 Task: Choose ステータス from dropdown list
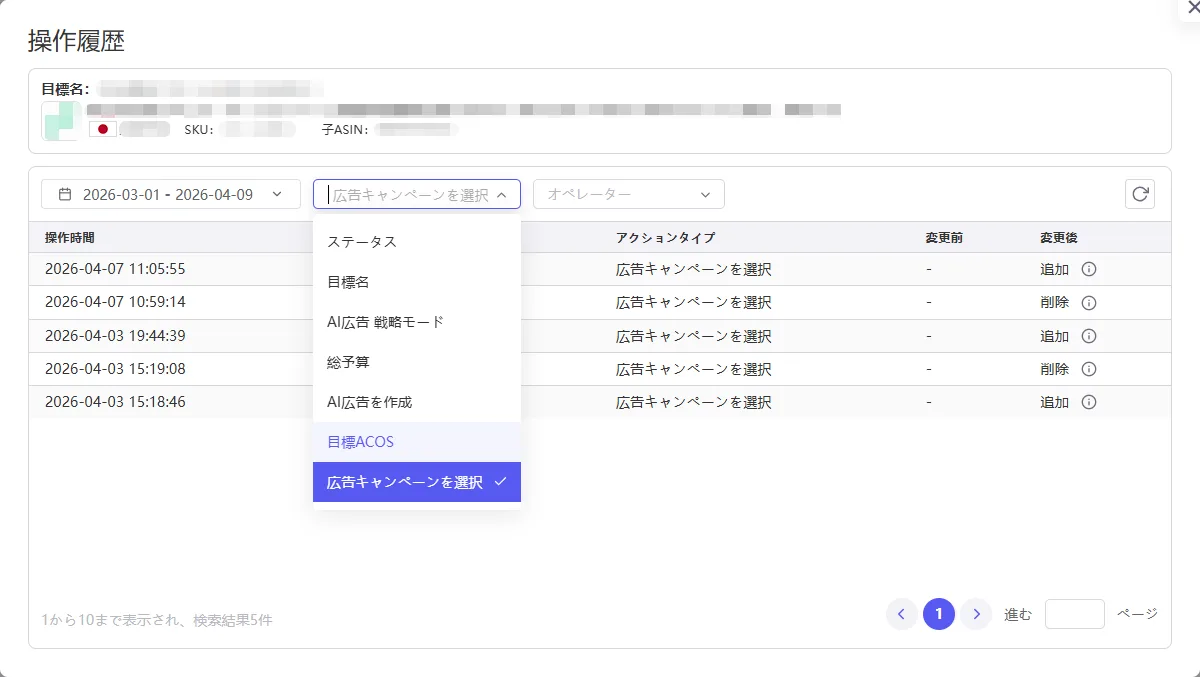pyautogui.click(x=417, y=242)
